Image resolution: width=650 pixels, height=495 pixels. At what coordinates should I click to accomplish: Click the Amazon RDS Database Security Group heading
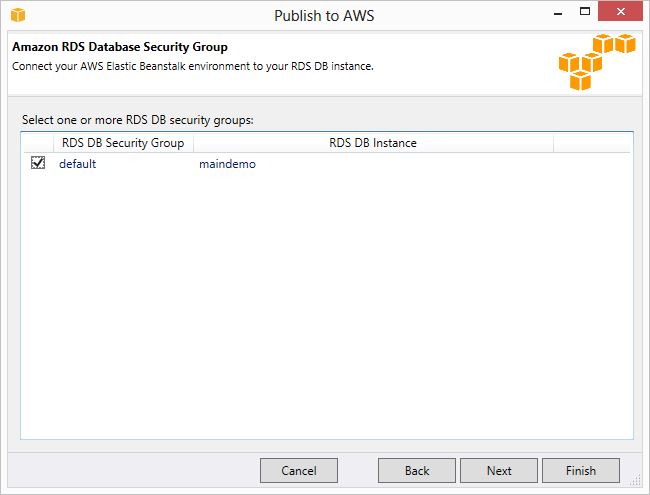[x=120, y=47]
